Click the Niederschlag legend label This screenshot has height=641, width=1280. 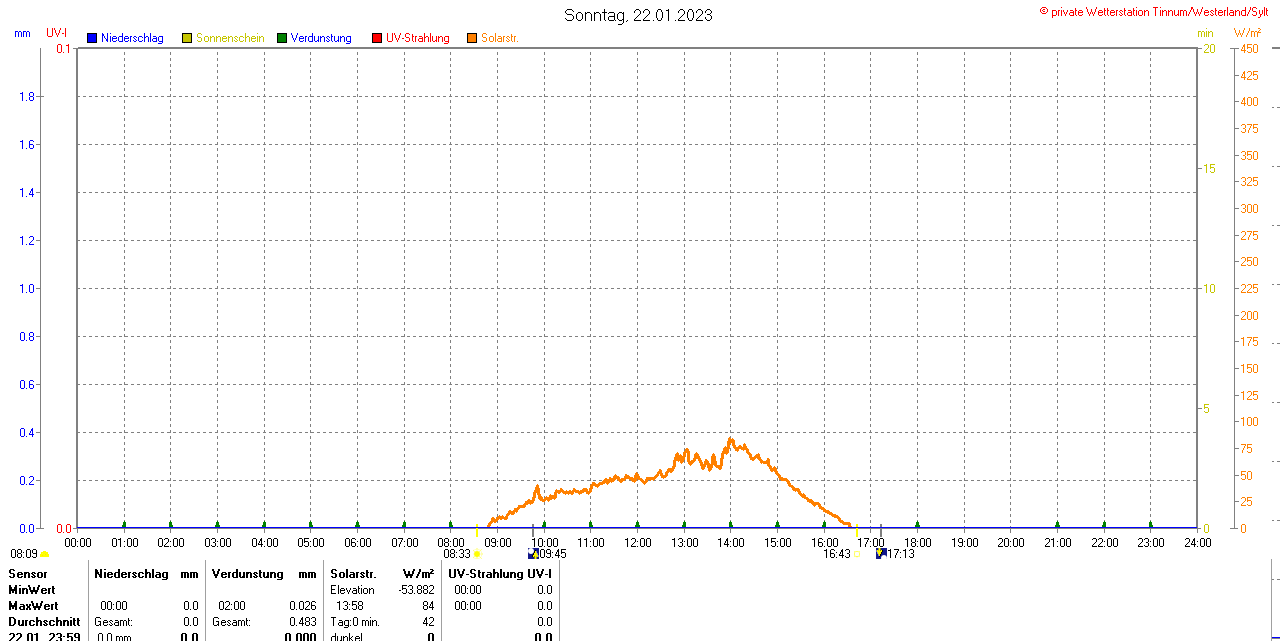132,38
